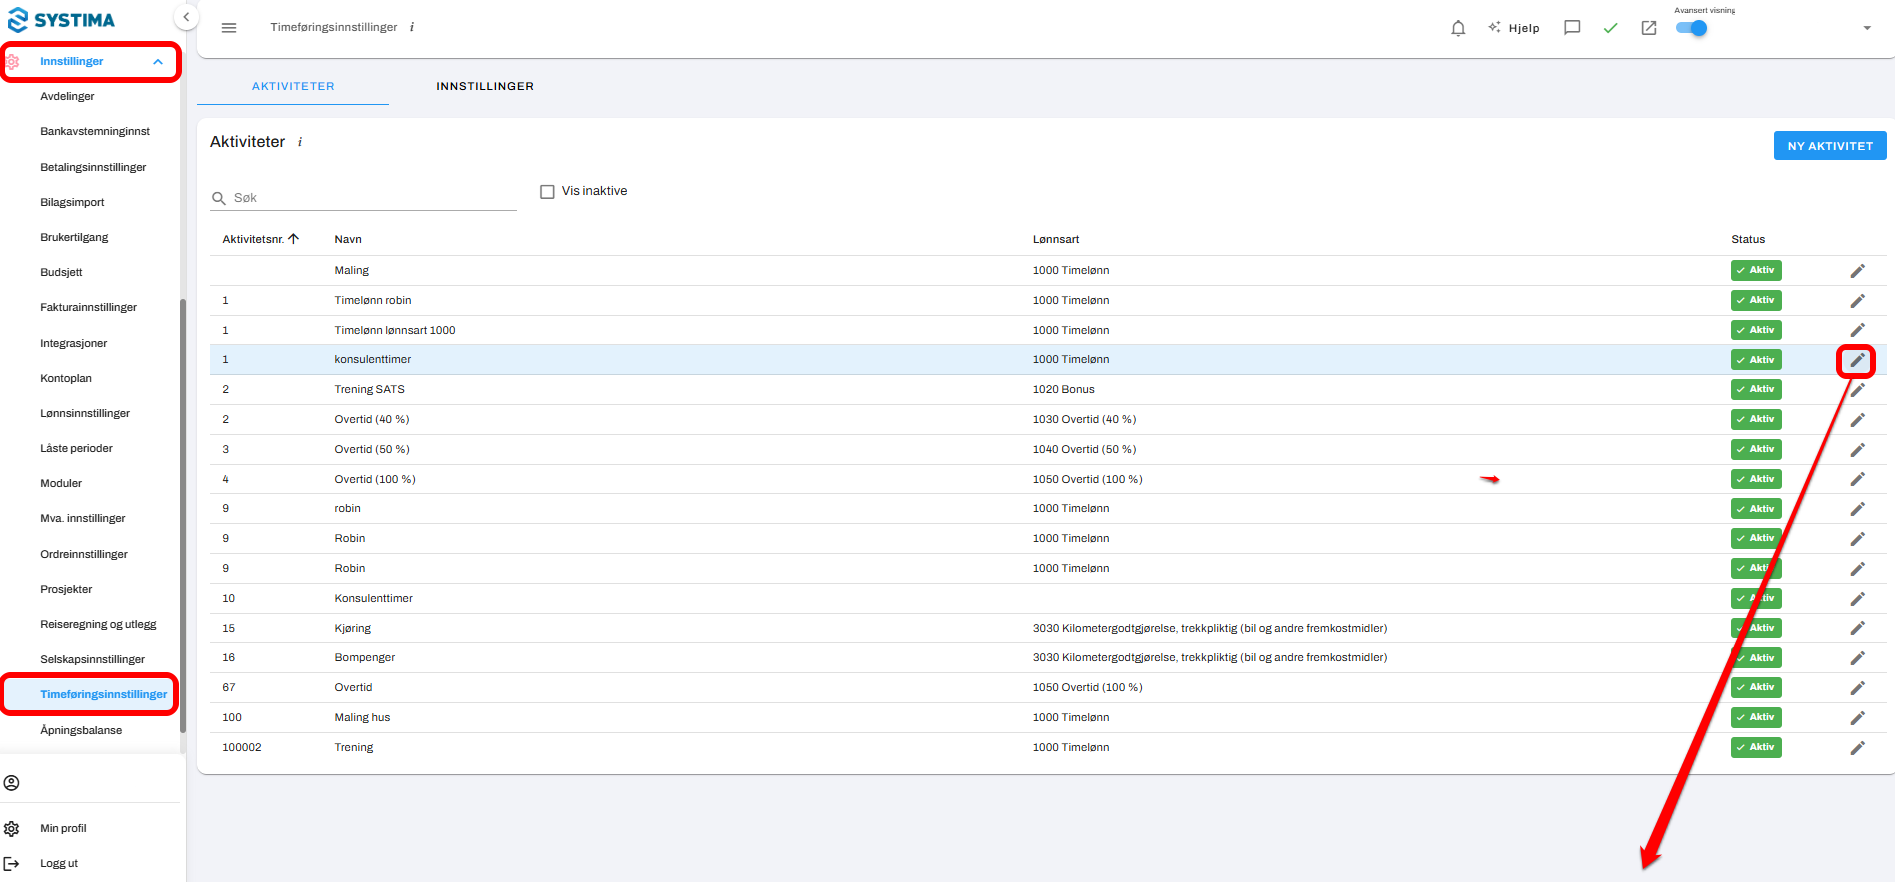Click the Aktiv status badge for Maling
This screenshot has height=882, width=1895.
coord(1756,270)
